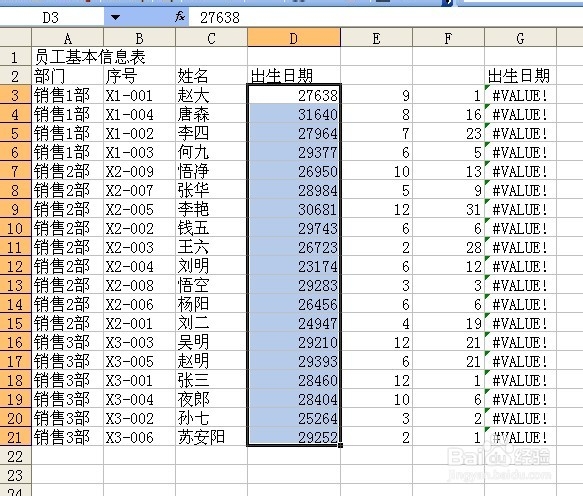Select cell with value 23174
This screenshot has height=496, width=583.
[294, 266]
